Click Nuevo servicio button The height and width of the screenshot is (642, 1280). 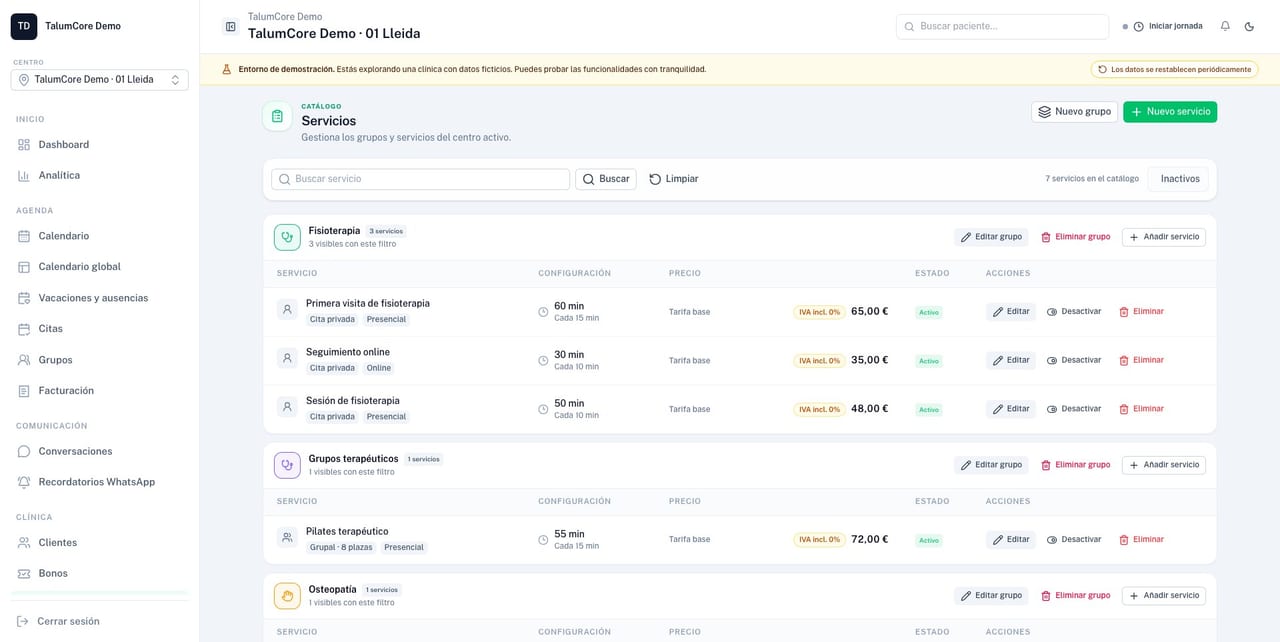[x=1170, y=112]
